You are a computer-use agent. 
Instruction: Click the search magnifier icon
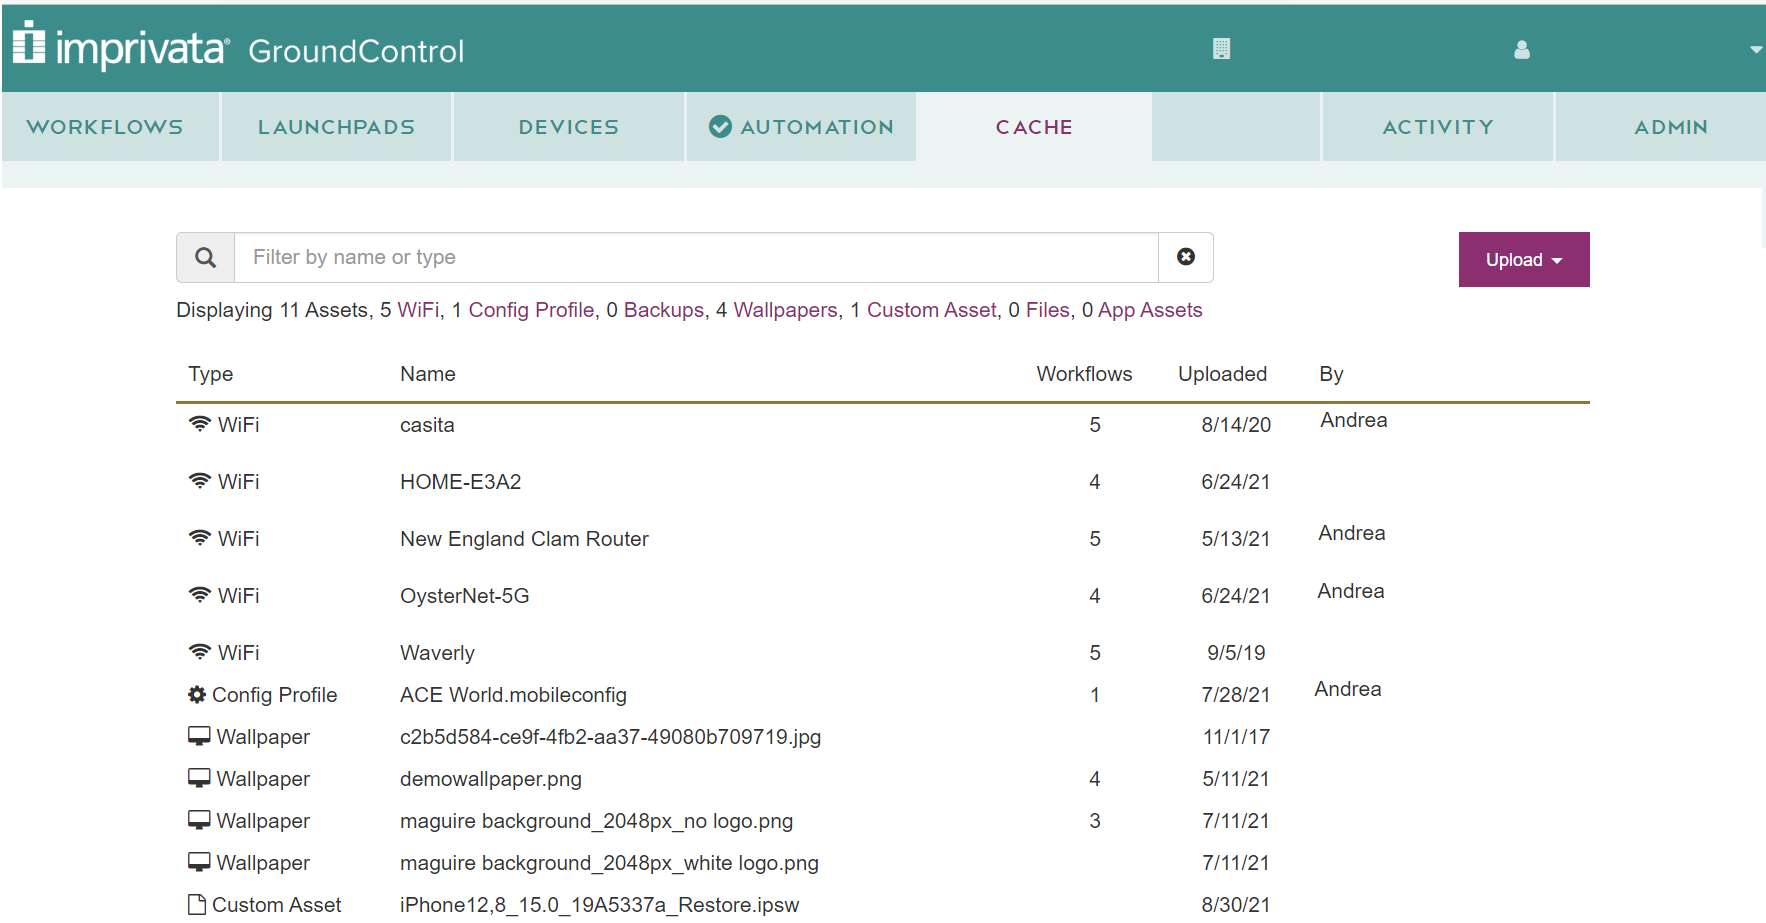205,258
